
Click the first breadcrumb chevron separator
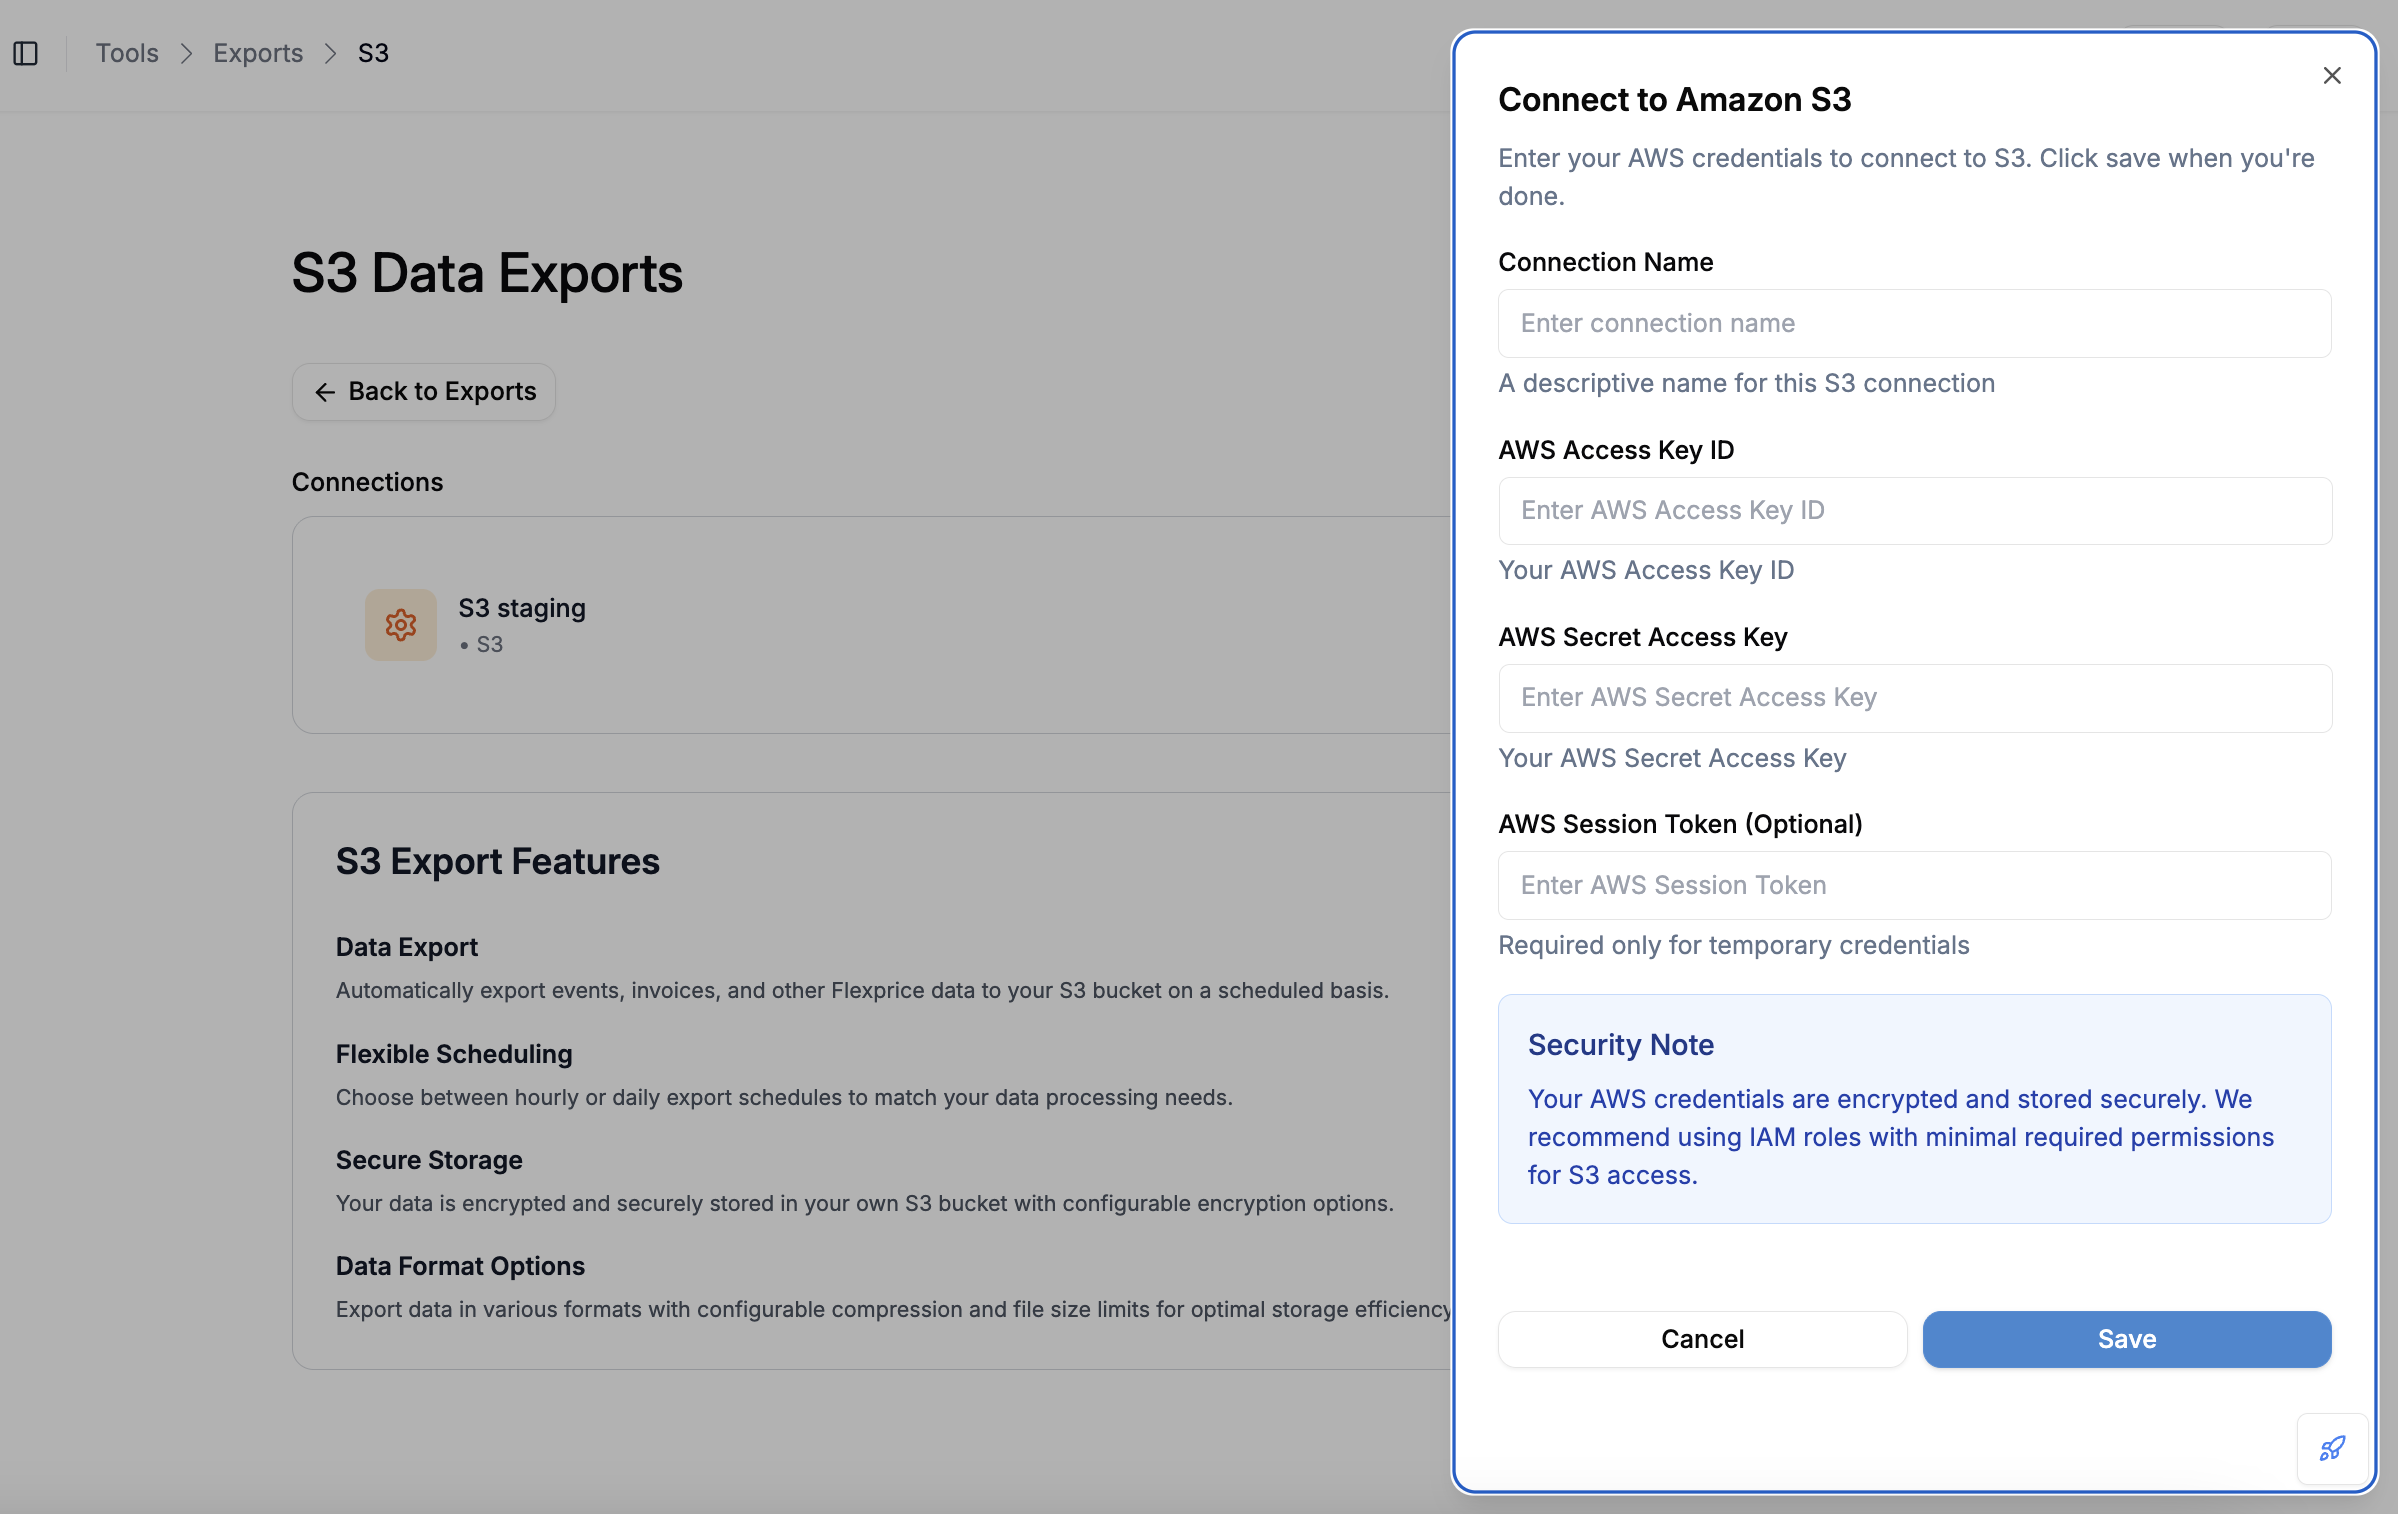click(186, 53)
